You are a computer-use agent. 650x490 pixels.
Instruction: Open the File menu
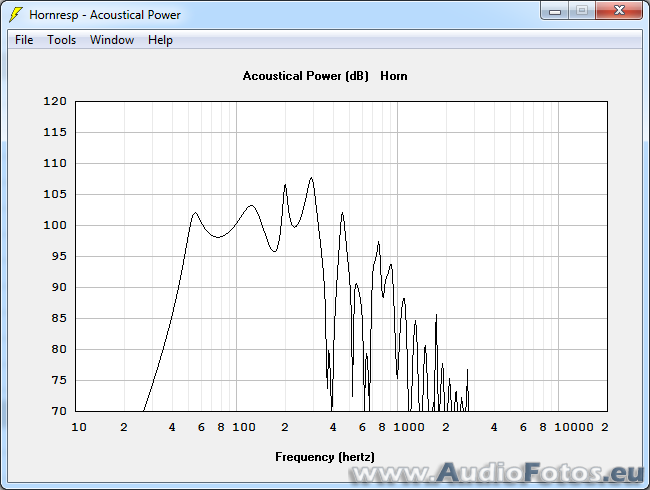point(24,40)
